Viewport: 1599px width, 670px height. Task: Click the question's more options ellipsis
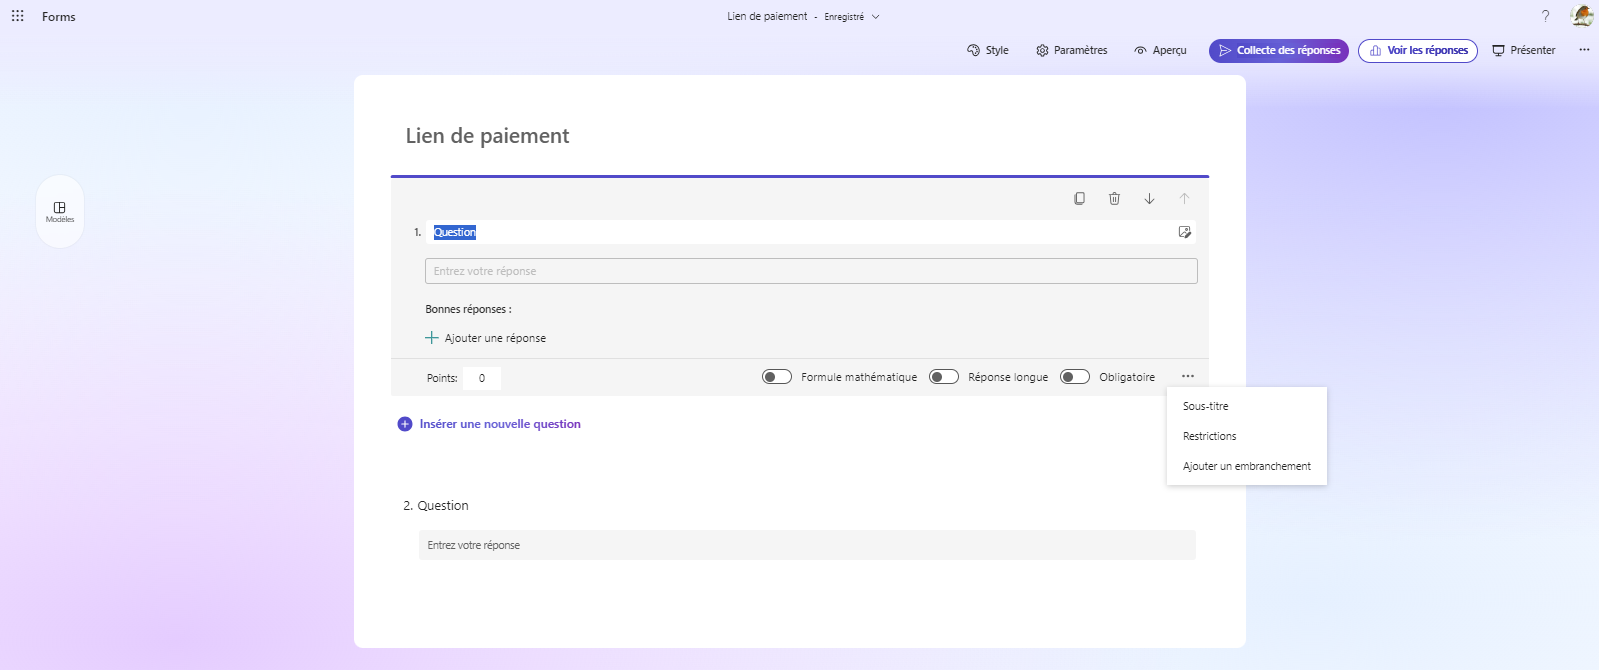(x=1187, y=377)
